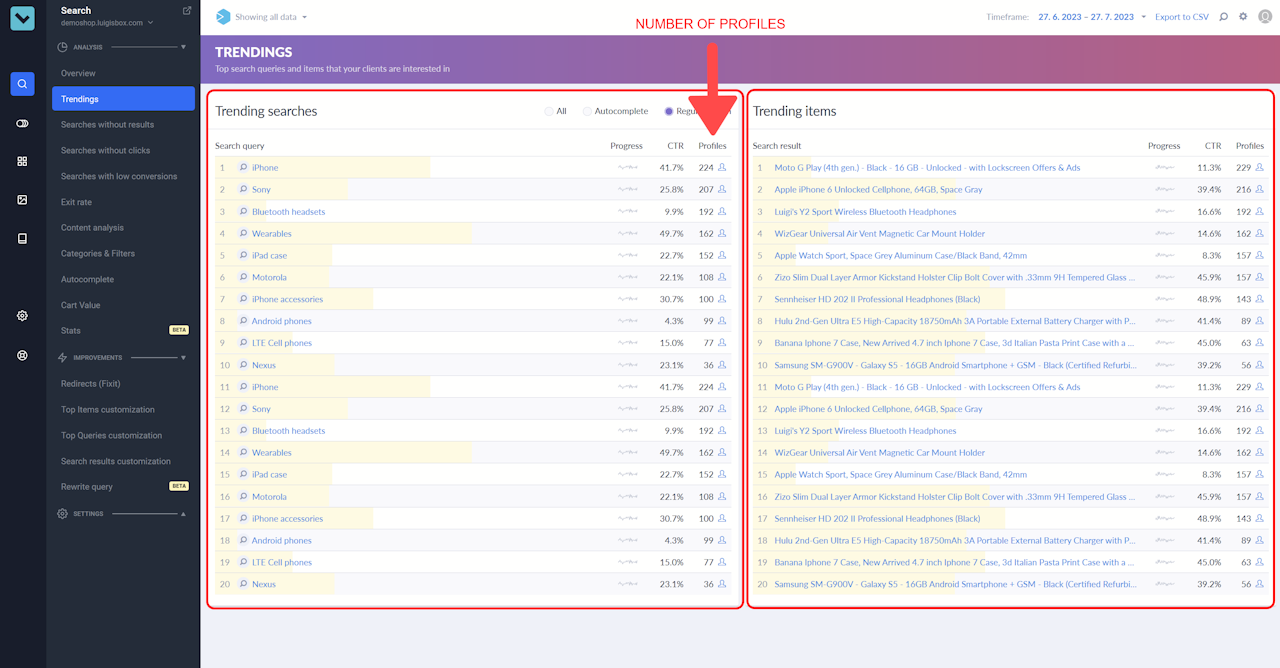This screenshot has height=668, width=1280.
Task: Click the profiles icon in the iPad case row
Action: [x=722, y=255]
